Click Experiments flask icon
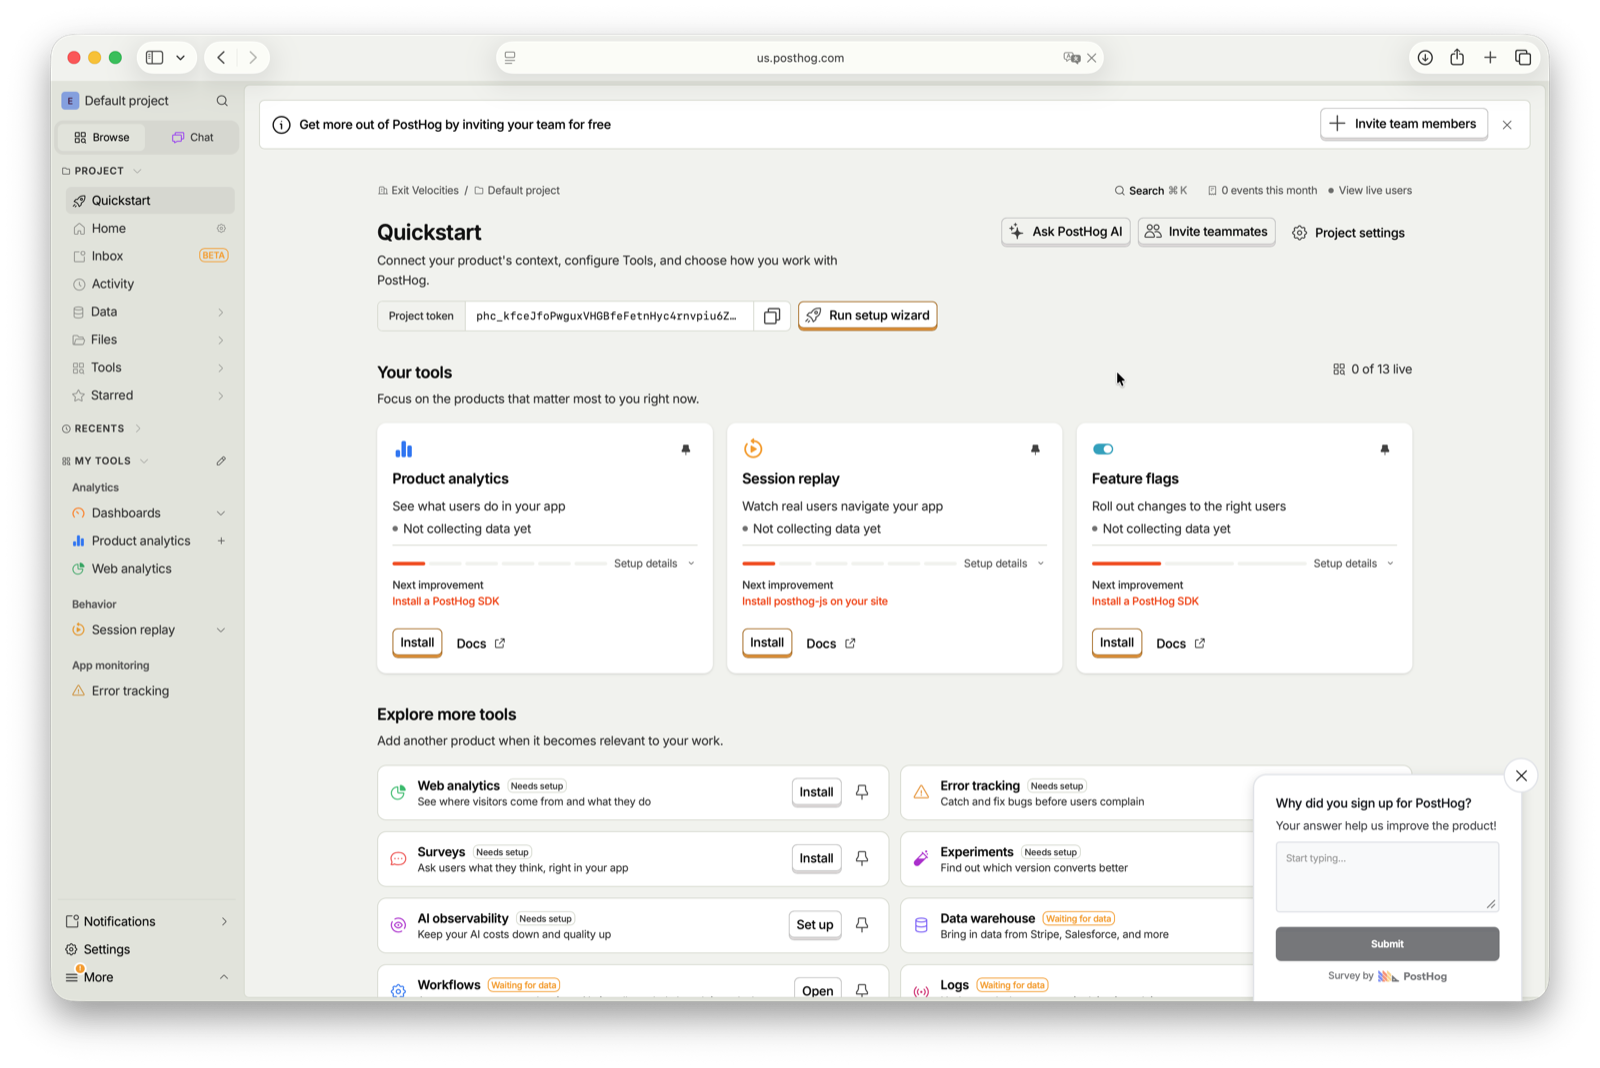 921,859
